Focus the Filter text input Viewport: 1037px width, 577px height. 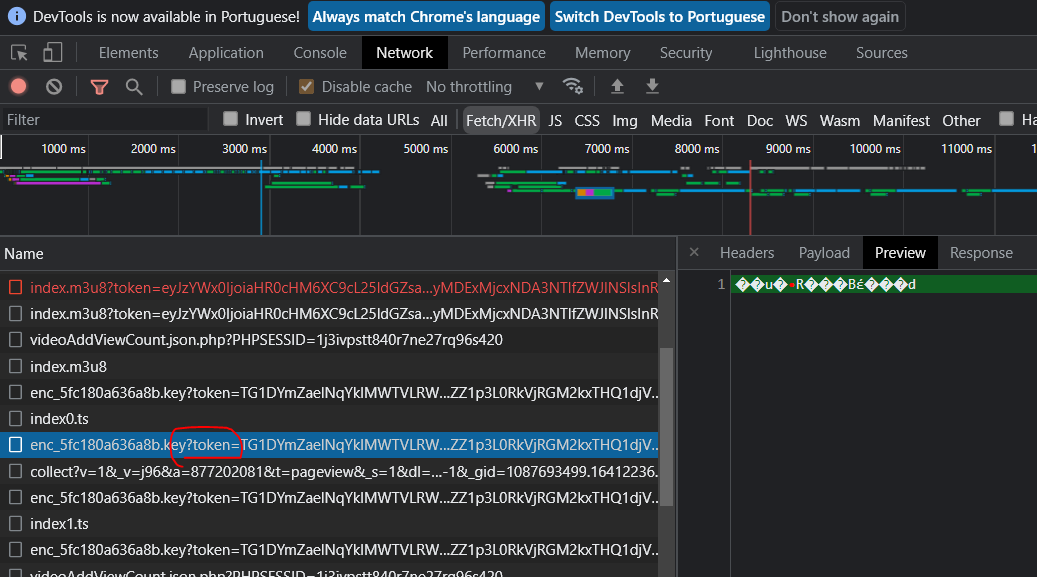(104, 120)
